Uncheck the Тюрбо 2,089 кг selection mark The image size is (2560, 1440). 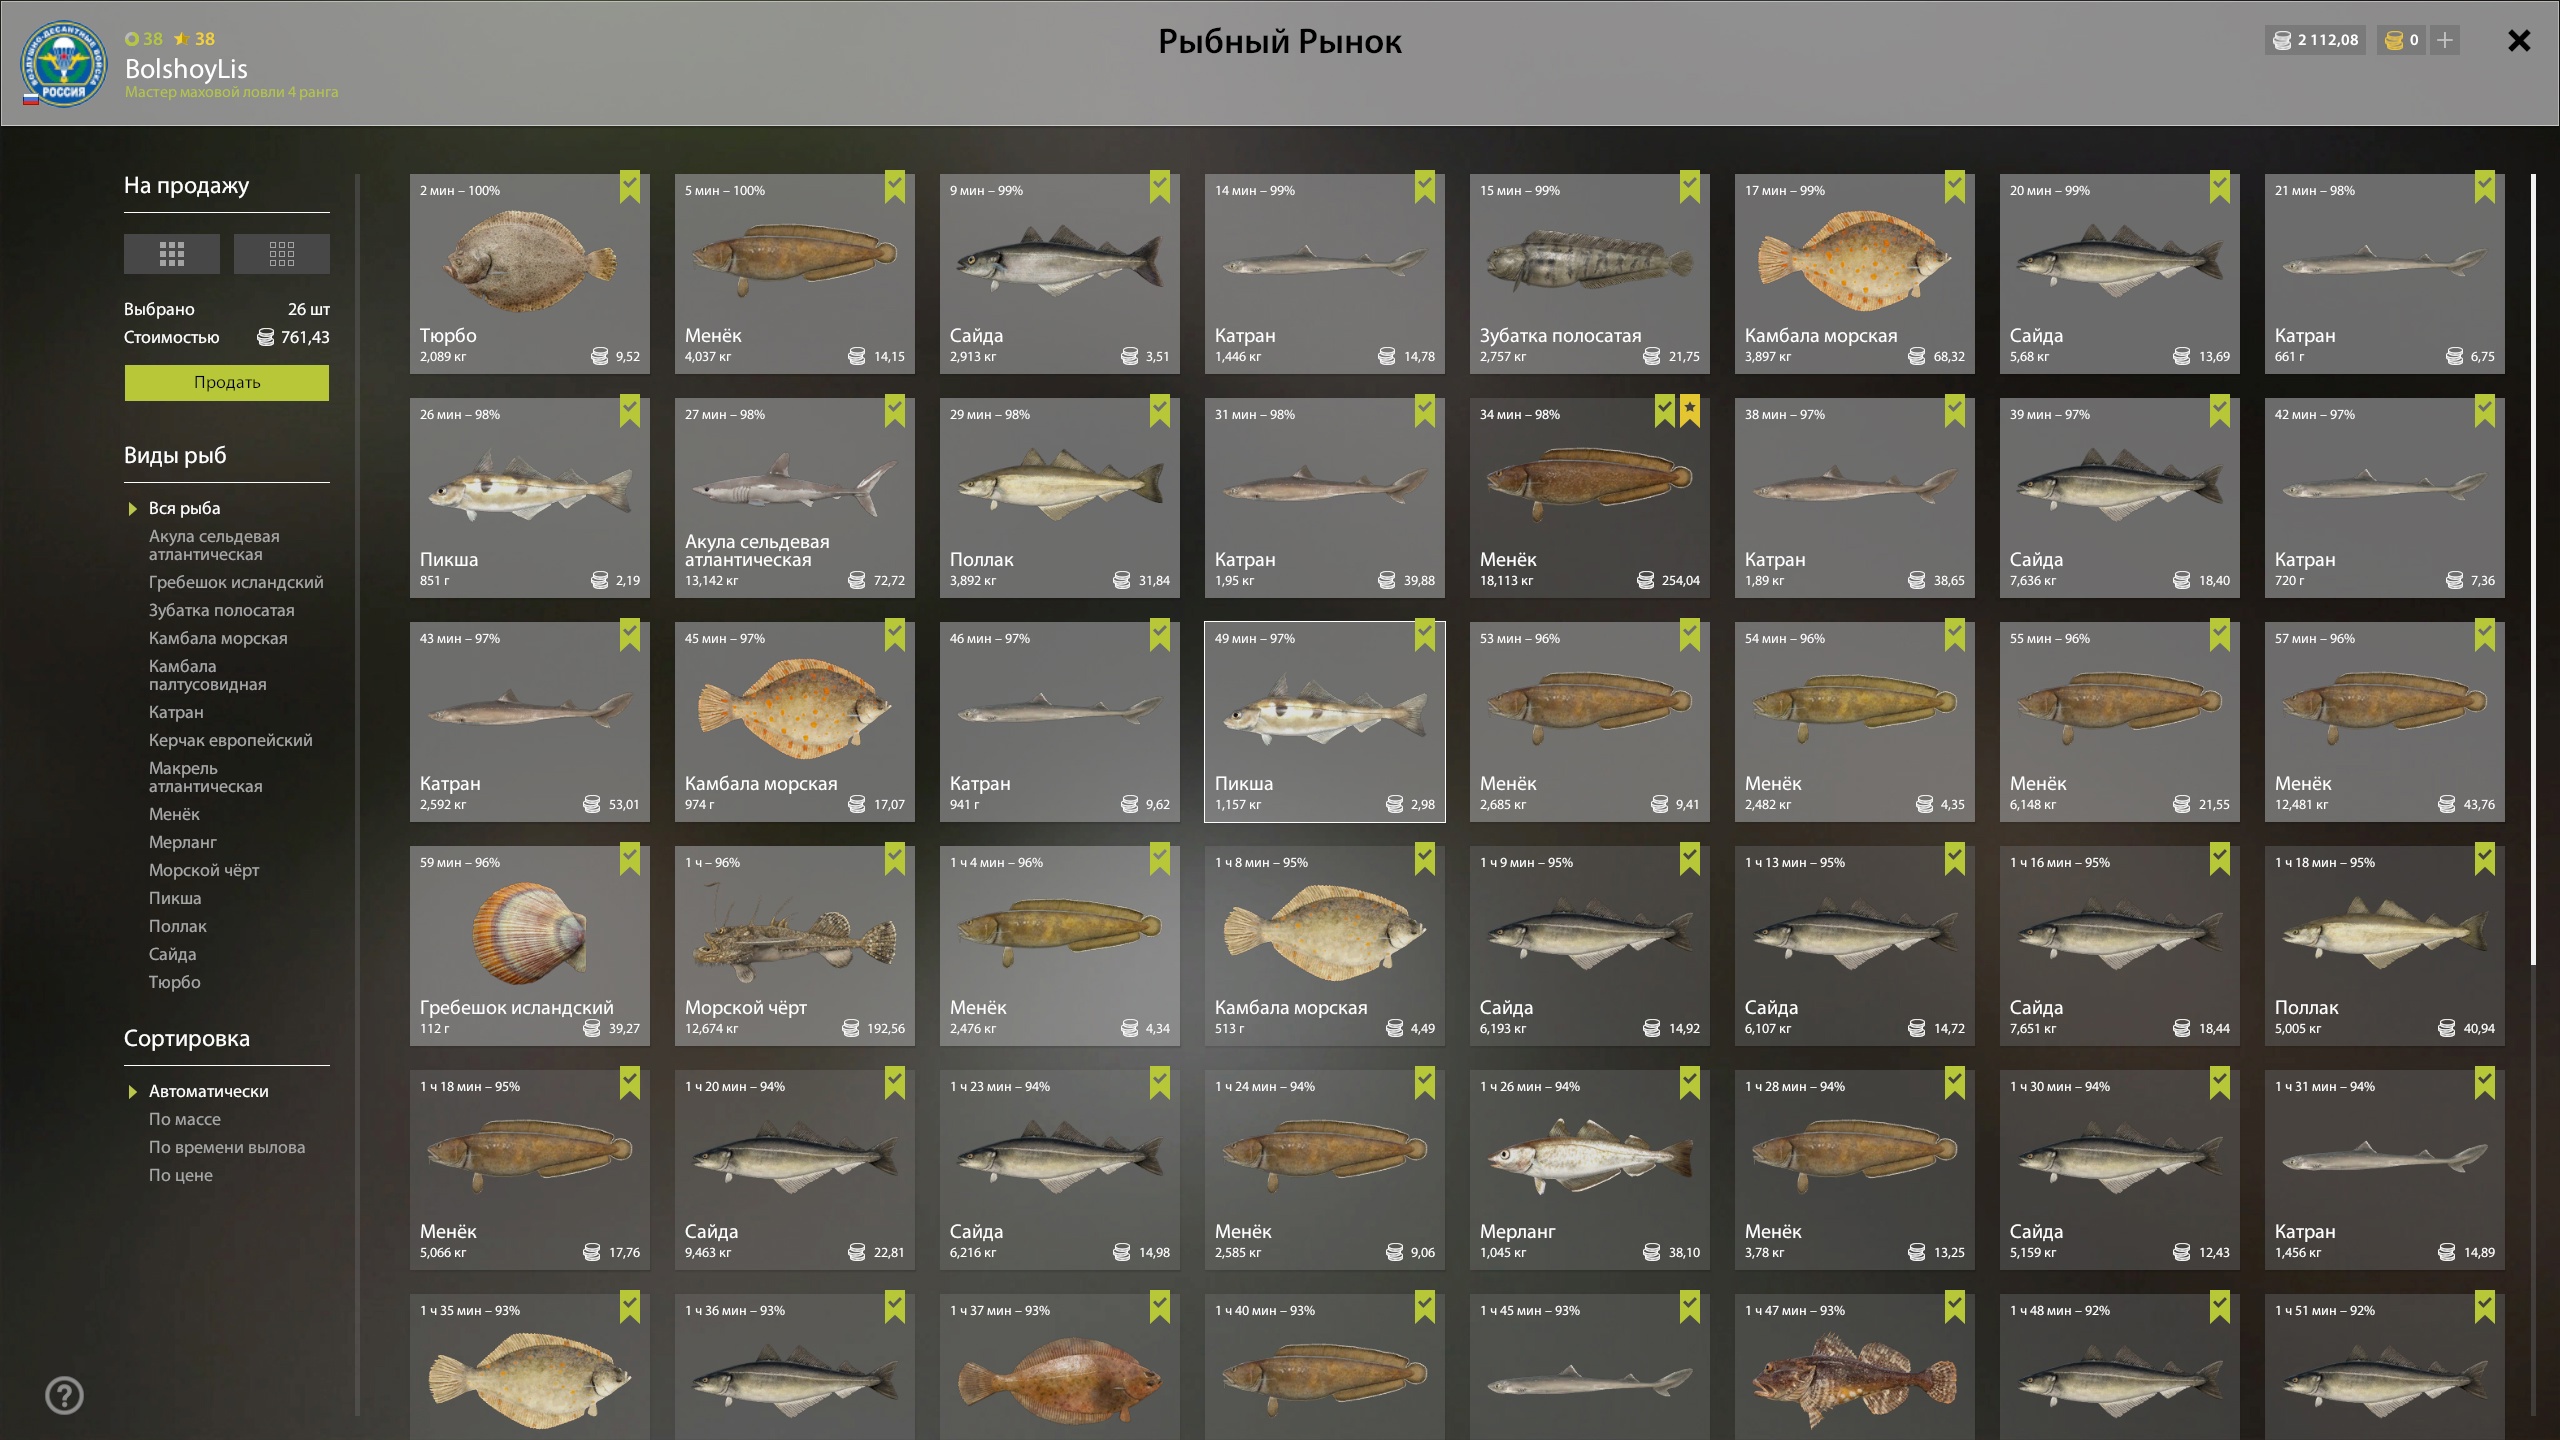pyautogui.click(x=630, y=186)
